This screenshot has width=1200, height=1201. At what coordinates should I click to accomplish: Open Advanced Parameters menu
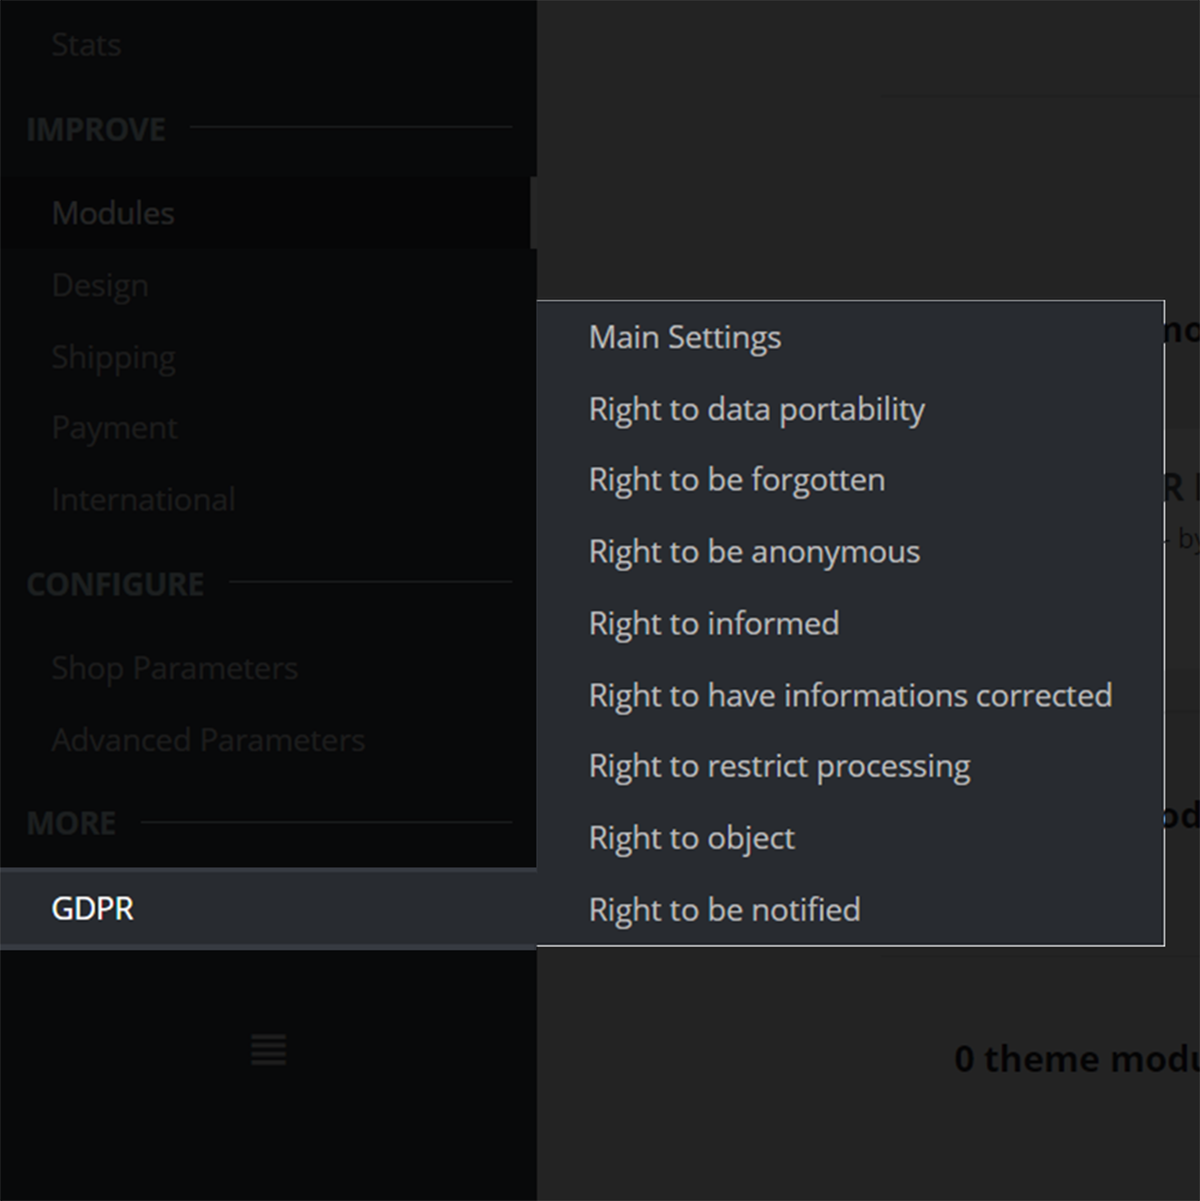[x=207, y=740]
